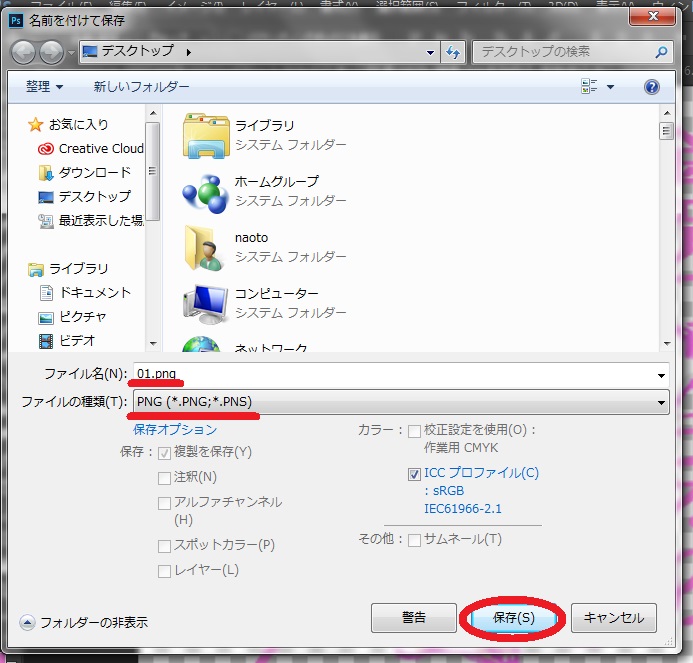The image size is (693, 663).
Task: Open the blue help question mark
Action: click(651, 87)
